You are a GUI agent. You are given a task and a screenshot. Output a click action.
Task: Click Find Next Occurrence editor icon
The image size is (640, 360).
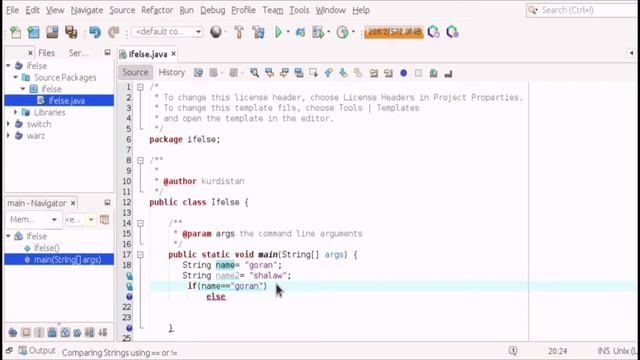tap(284, 73)
